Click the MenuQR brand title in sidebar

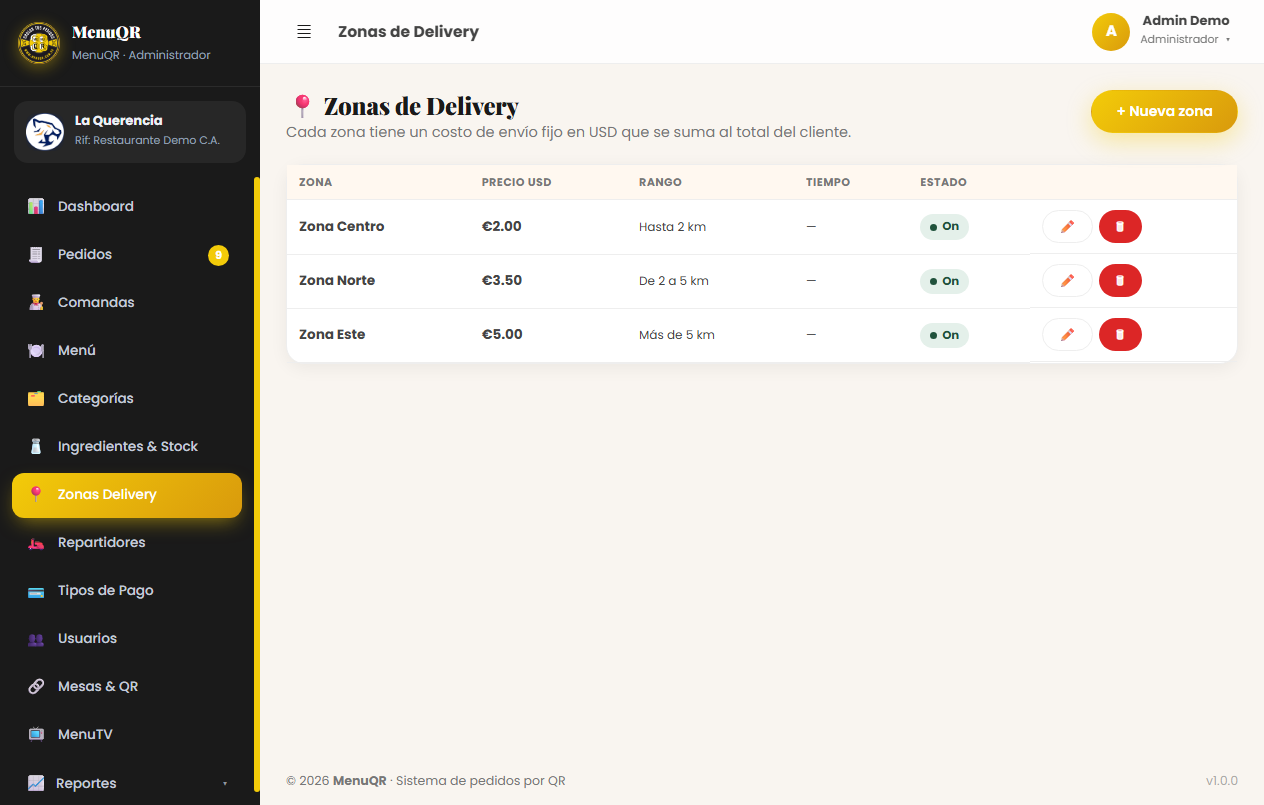pyautogui.click(x=106, y=32)
